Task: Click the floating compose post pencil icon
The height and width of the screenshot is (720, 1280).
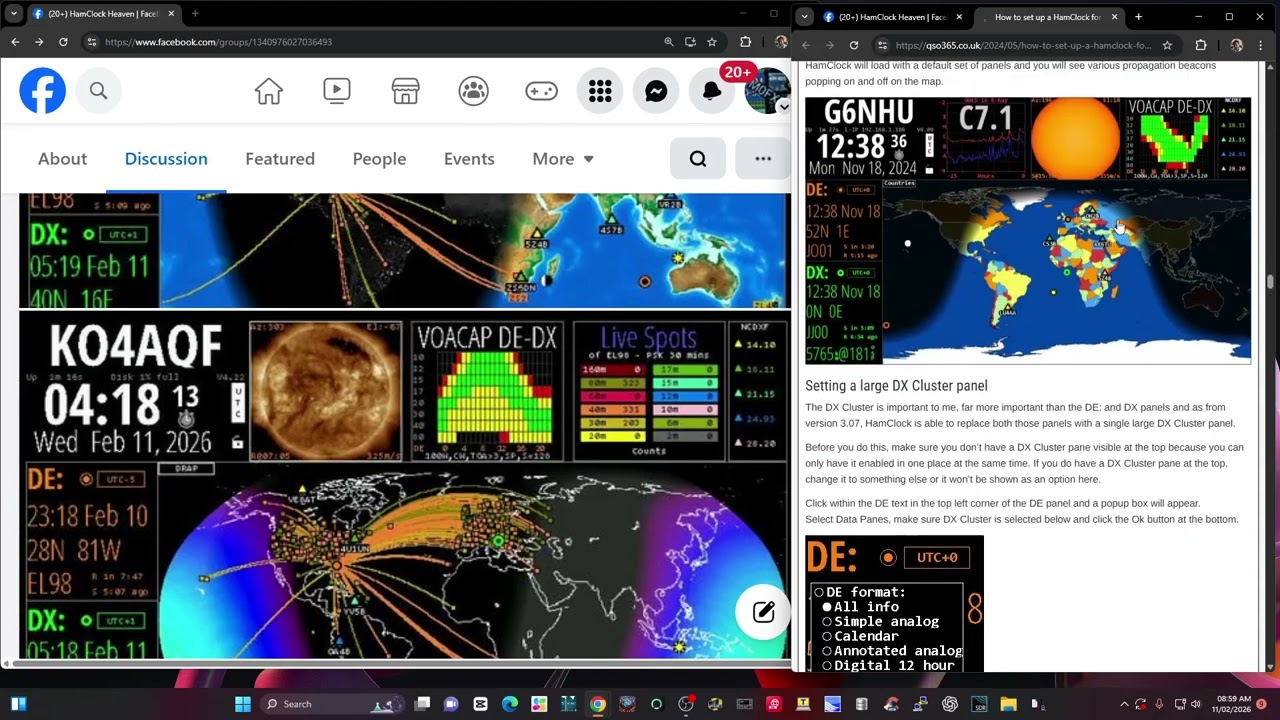Action: tap(763, 612)
